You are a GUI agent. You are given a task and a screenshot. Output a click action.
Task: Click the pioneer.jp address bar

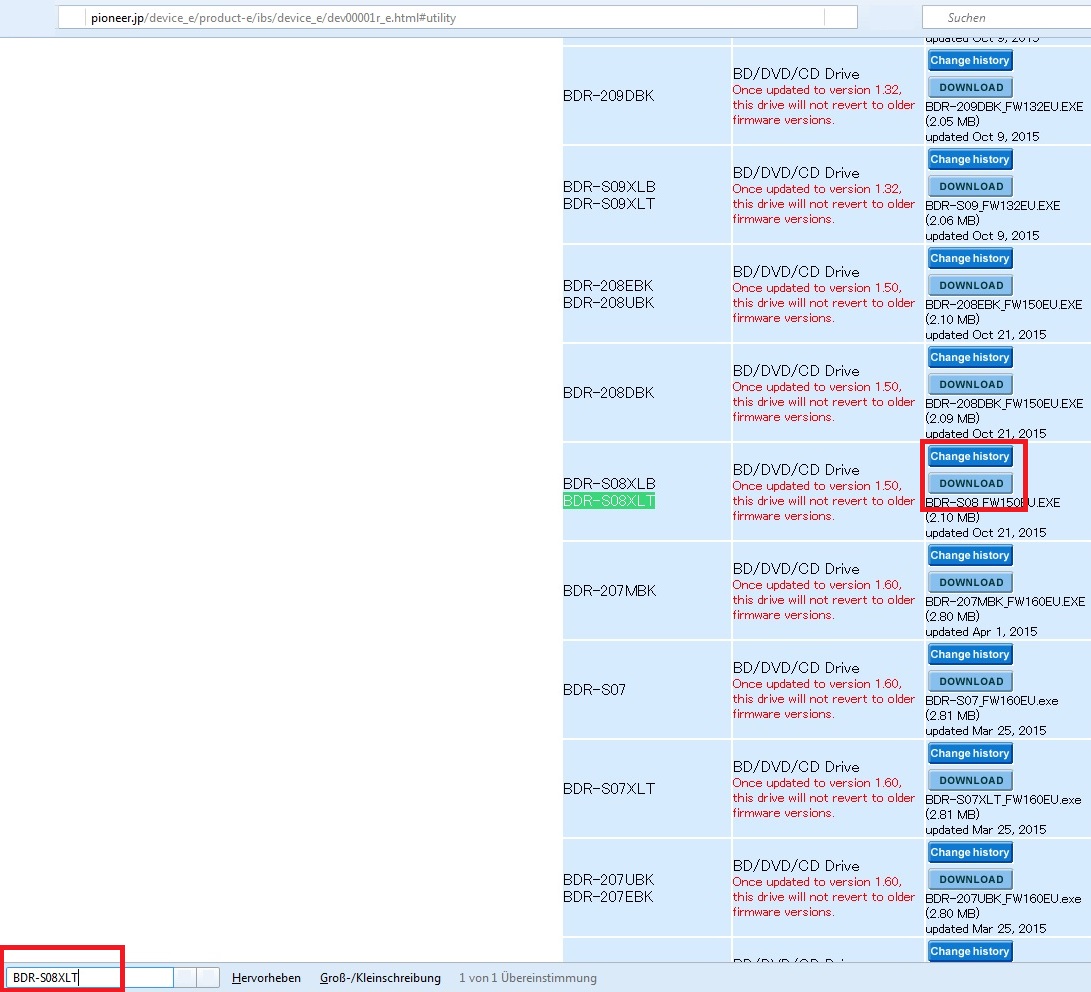click(457, 17)
